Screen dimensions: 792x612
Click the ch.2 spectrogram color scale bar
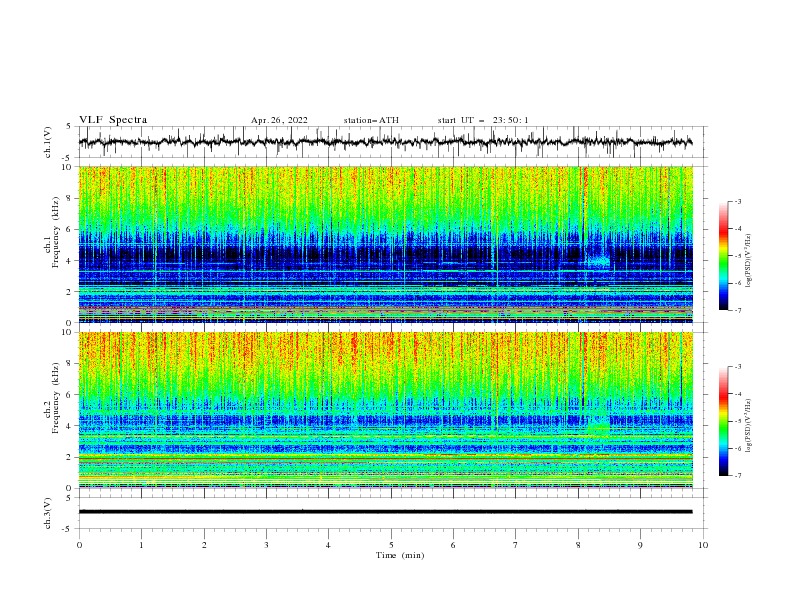tap(723, 421)
